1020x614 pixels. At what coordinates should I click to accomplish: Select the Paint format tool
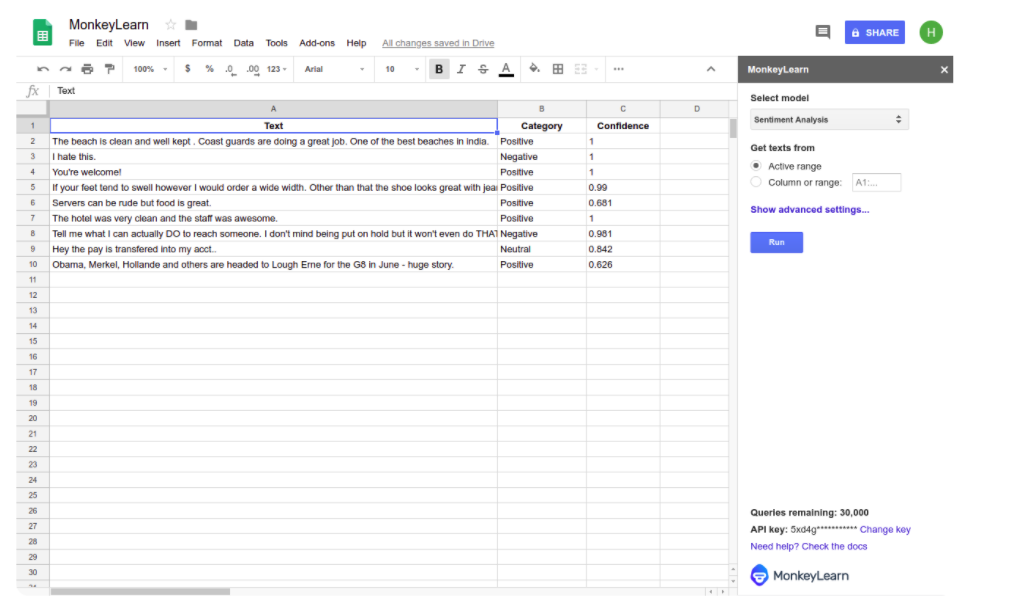tap(110, 69)
